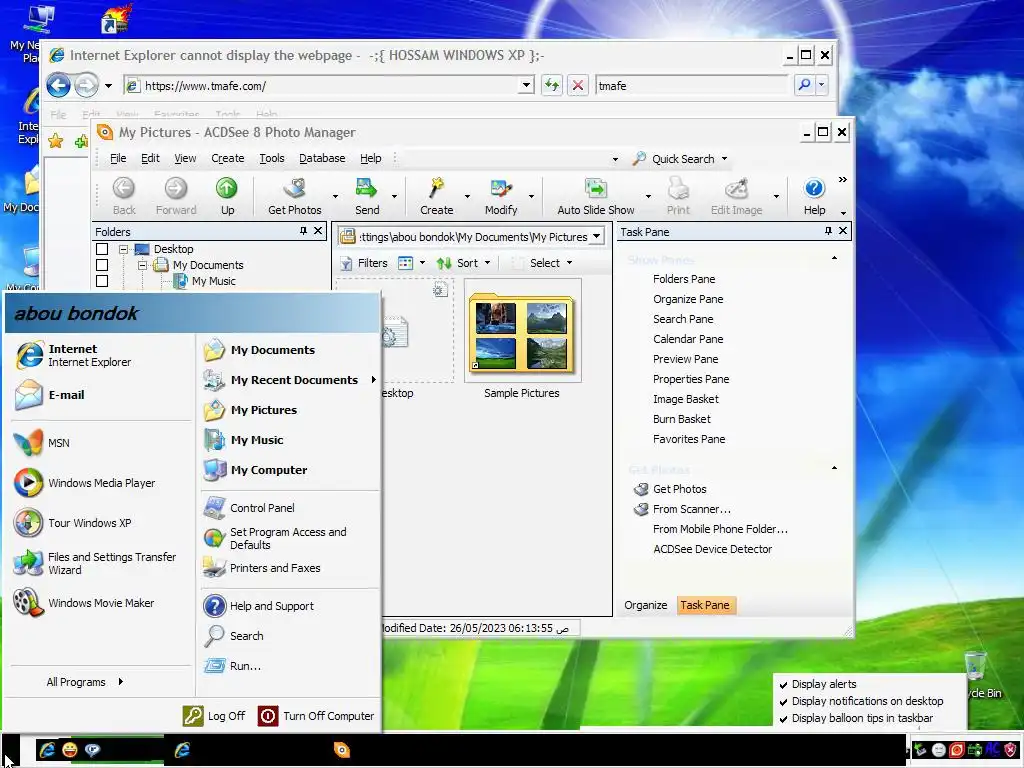Click the Sort arrows icon

[444, 263]
